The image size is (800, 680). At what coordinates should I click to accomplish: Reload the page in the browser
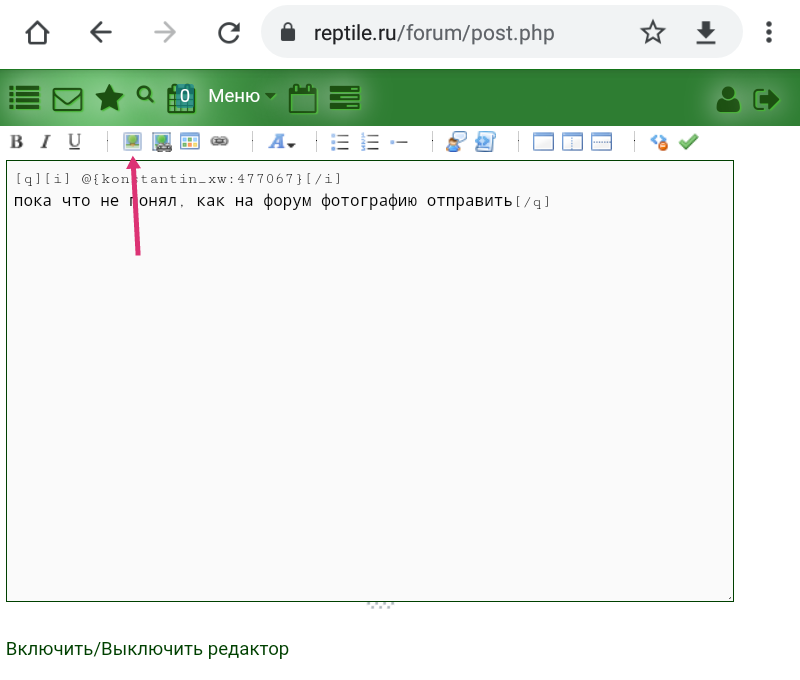tap(229, 33)
